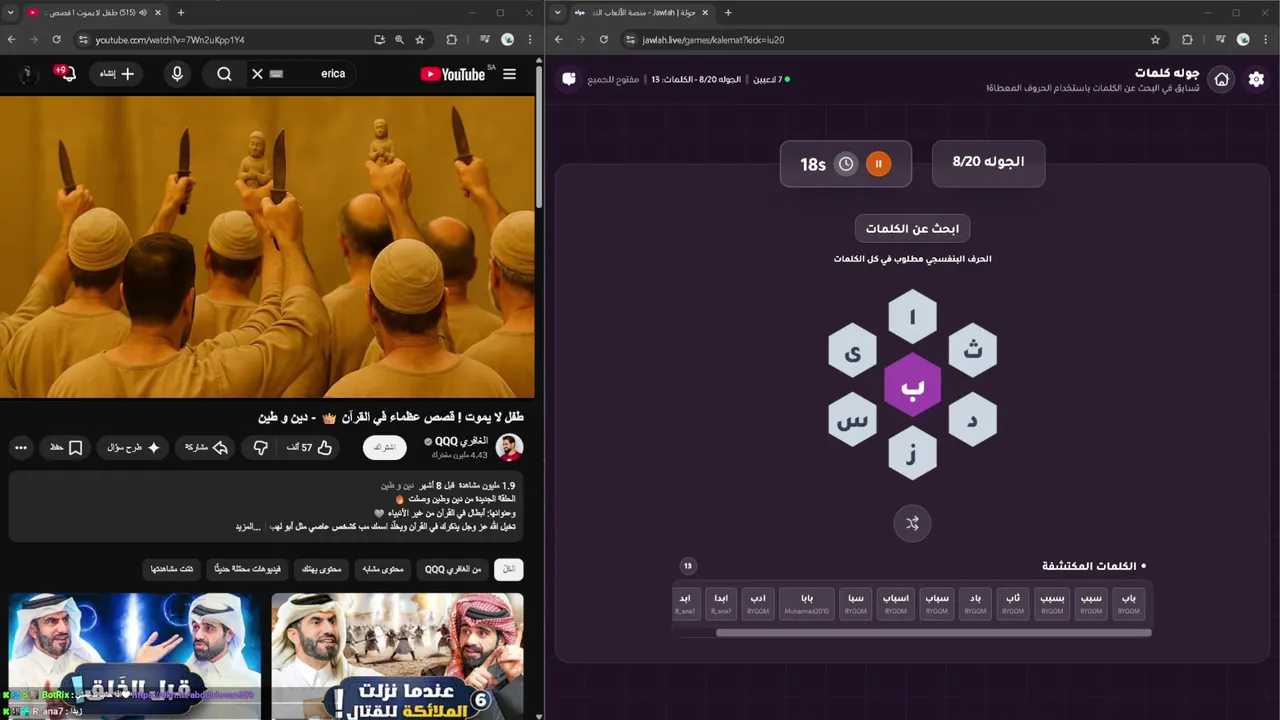This screenshot has height=720, width=1280.
Task: Click the إنشاء create button
Action: (x=117, y=74)
